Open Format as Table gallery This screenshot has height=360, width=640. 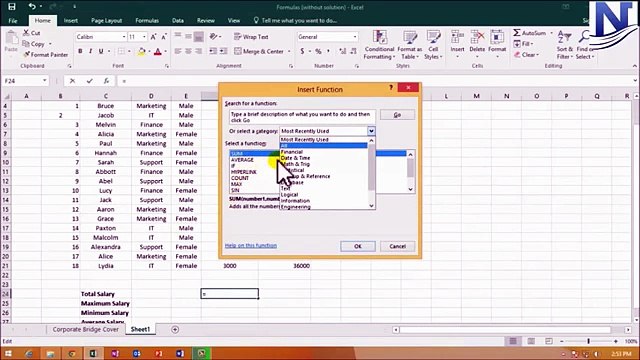pyautogui.click(x=409, y=45)
